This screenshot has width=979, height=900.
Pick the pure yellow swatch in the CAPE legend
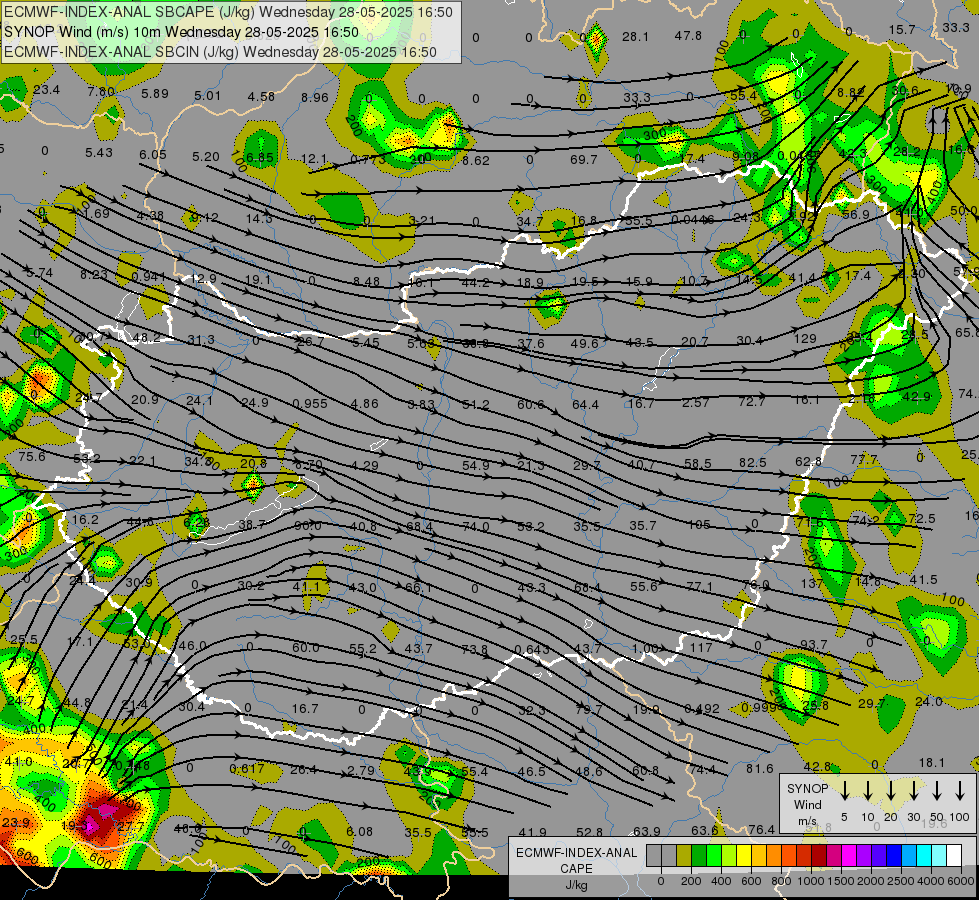coord(744,855)
